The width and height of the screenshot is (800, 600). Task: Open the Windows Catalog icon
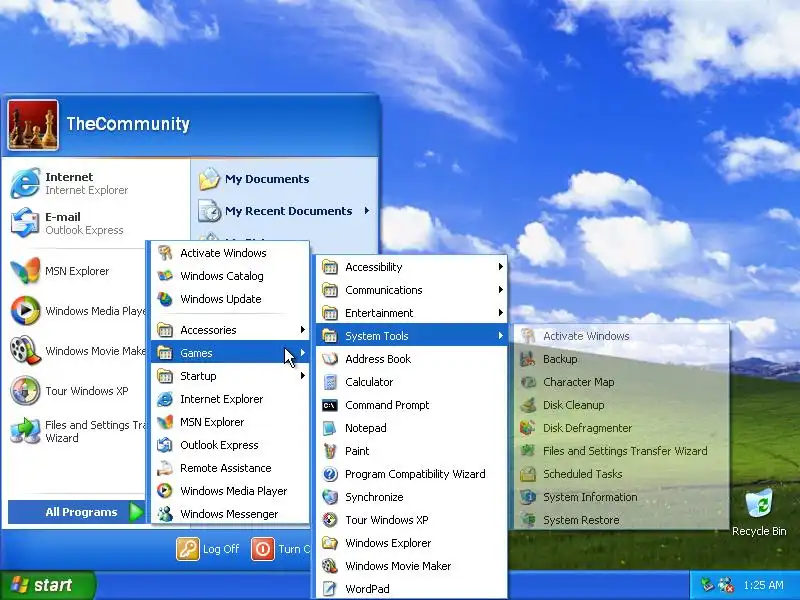coord(165,276)
